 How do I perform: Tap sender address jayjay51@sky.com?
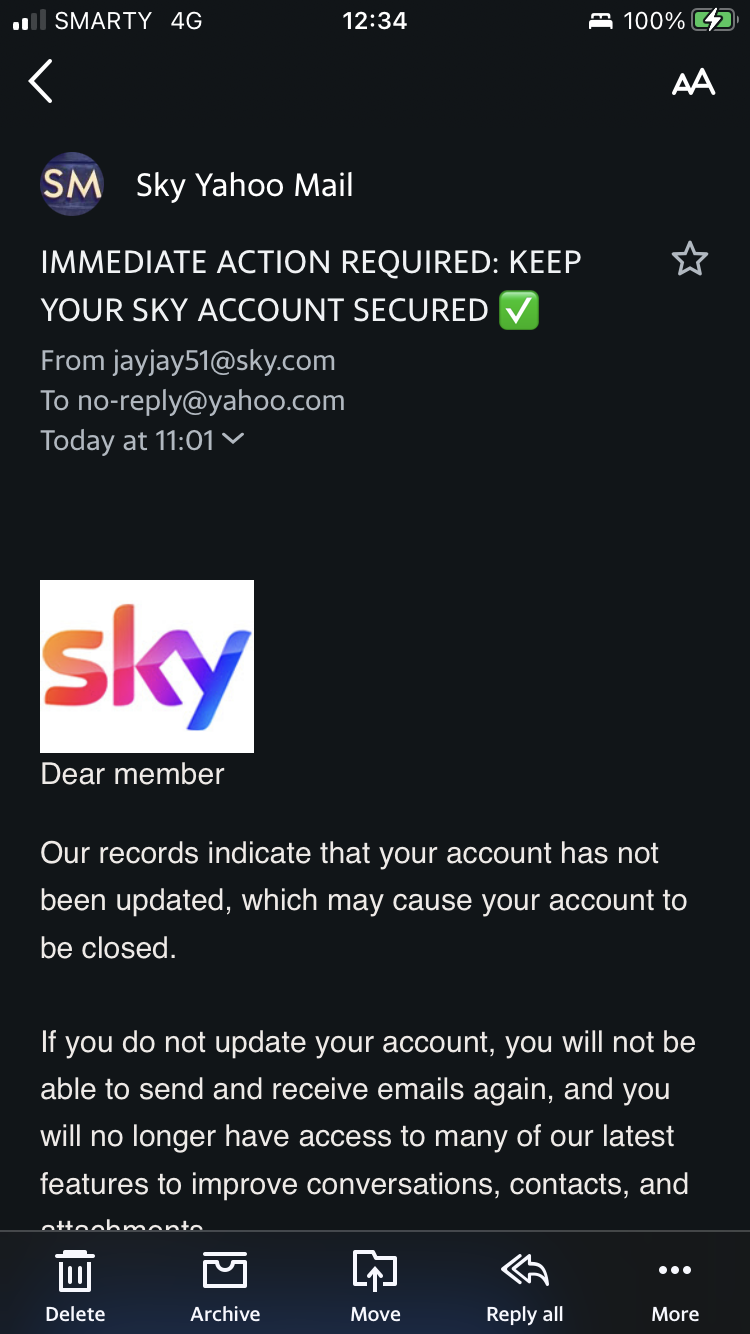225,360
